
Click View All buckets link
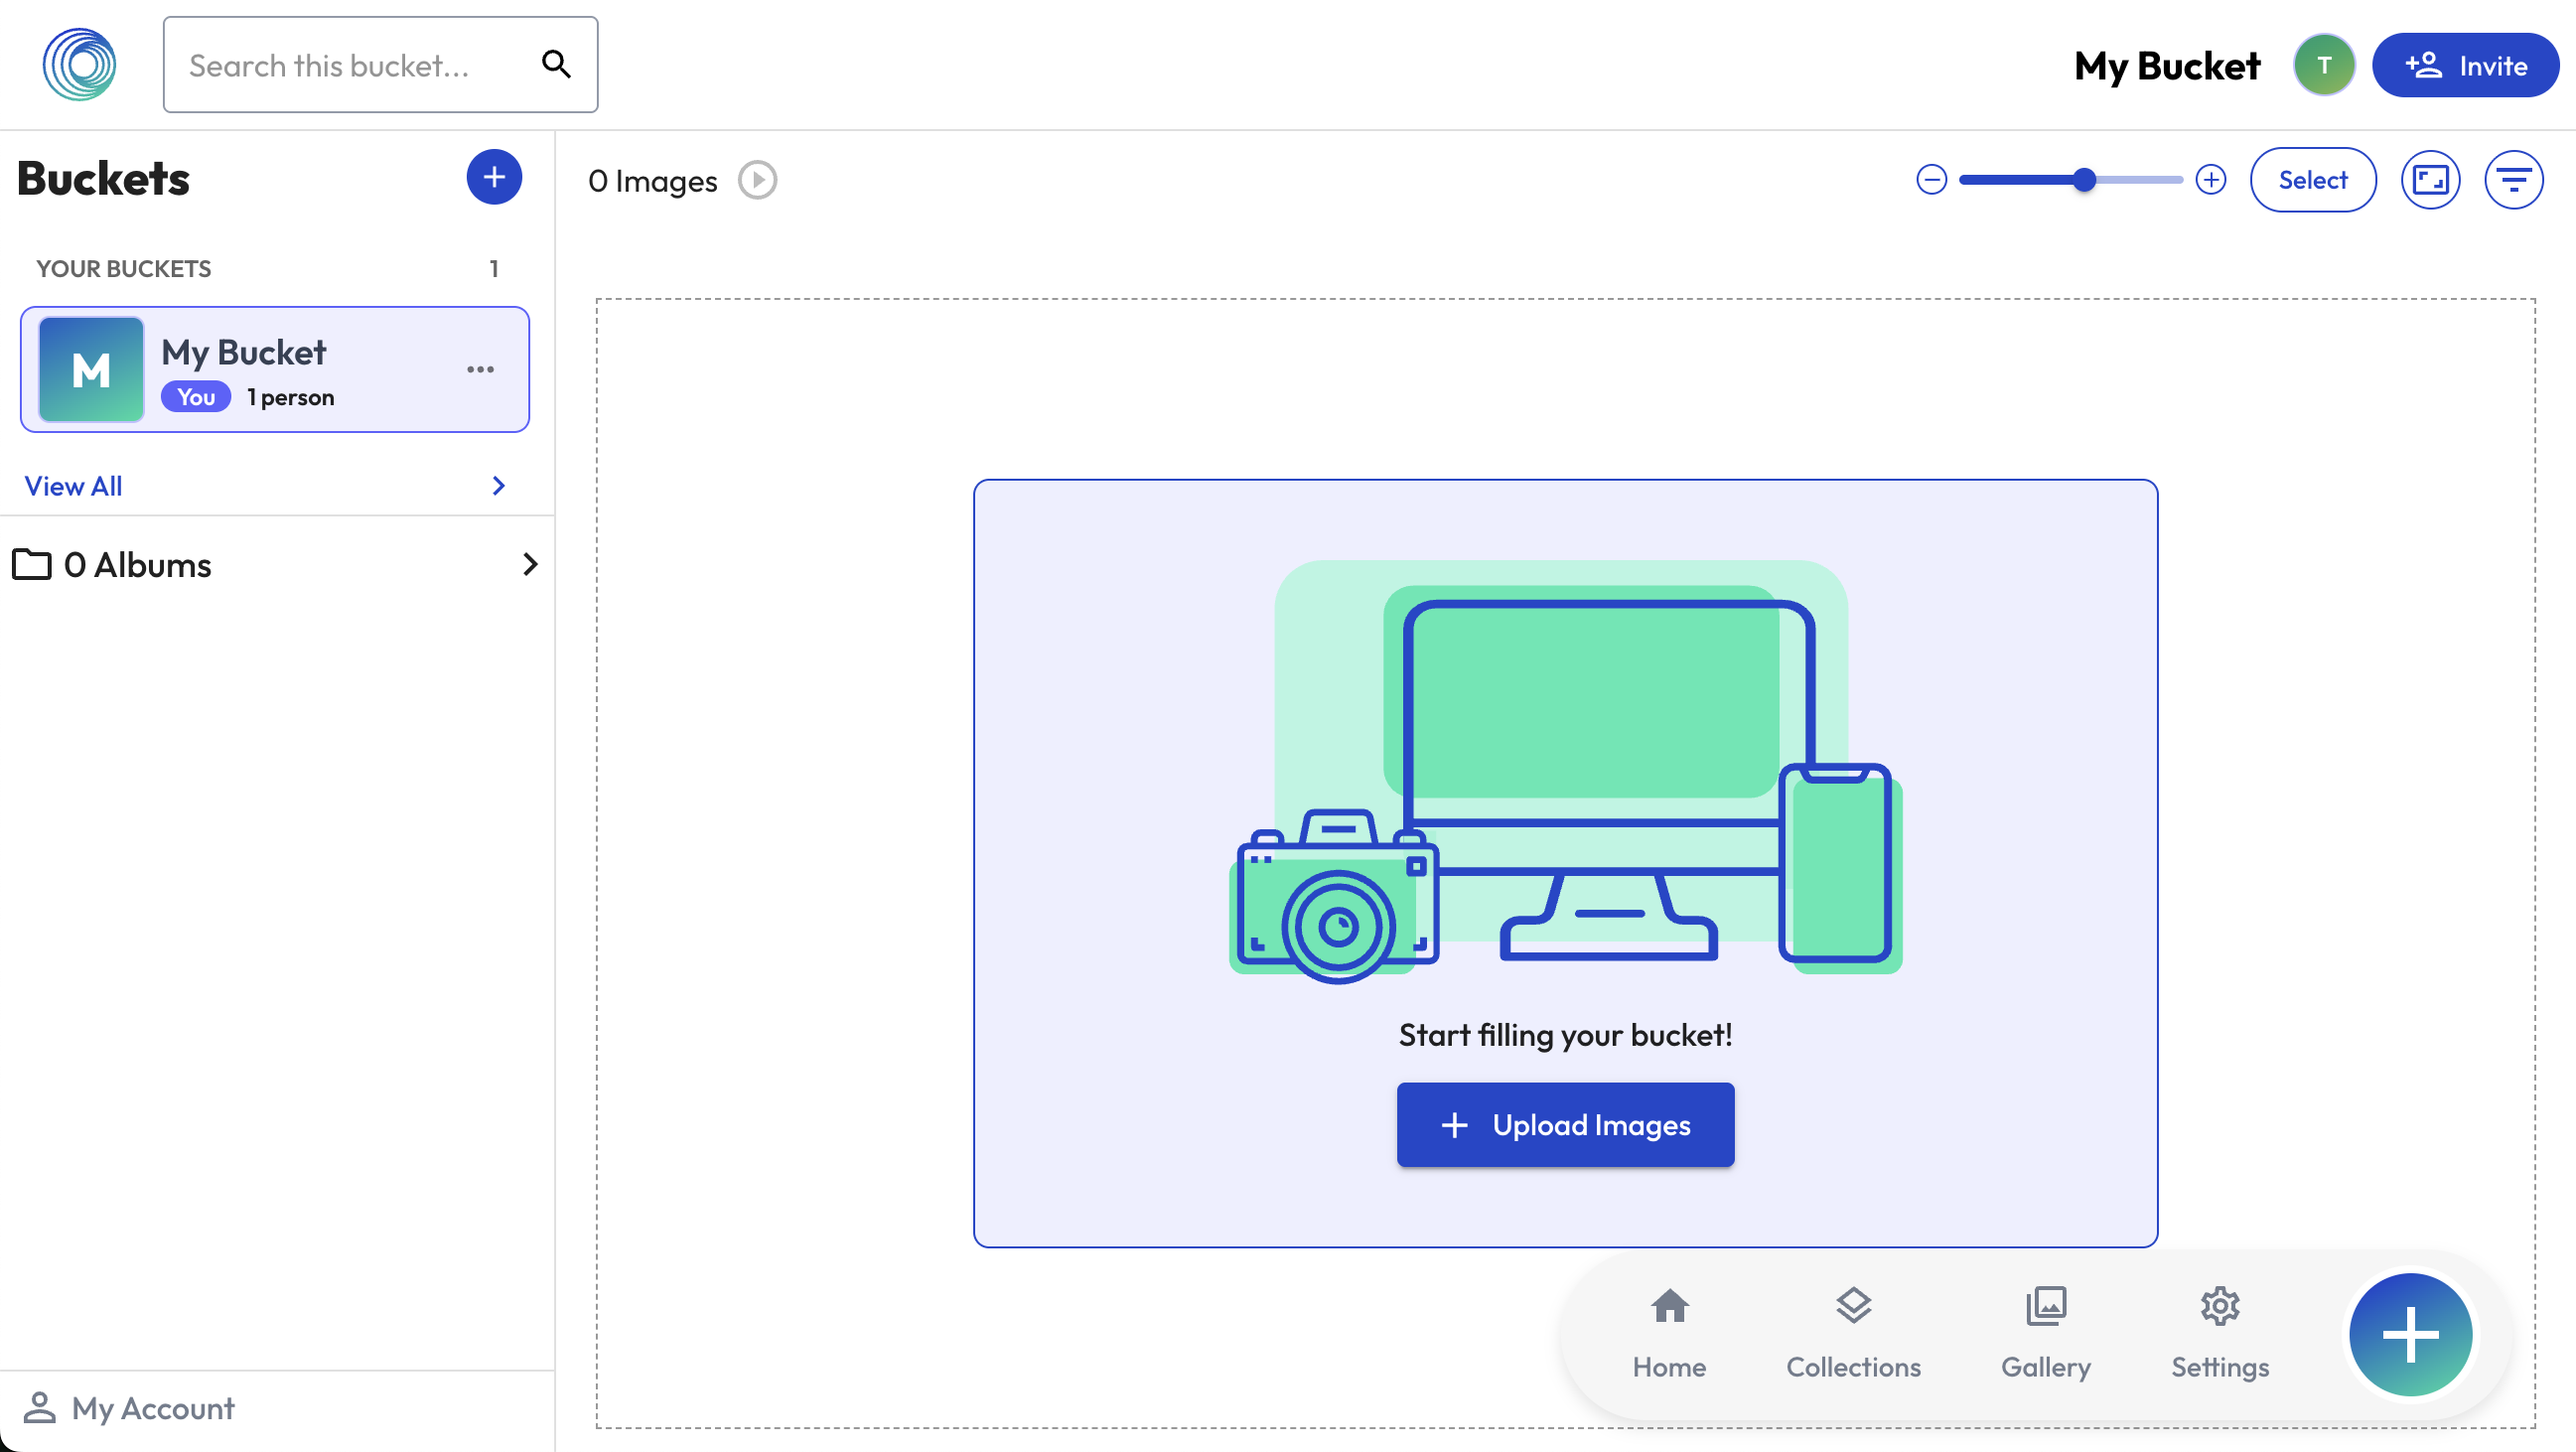73,486
